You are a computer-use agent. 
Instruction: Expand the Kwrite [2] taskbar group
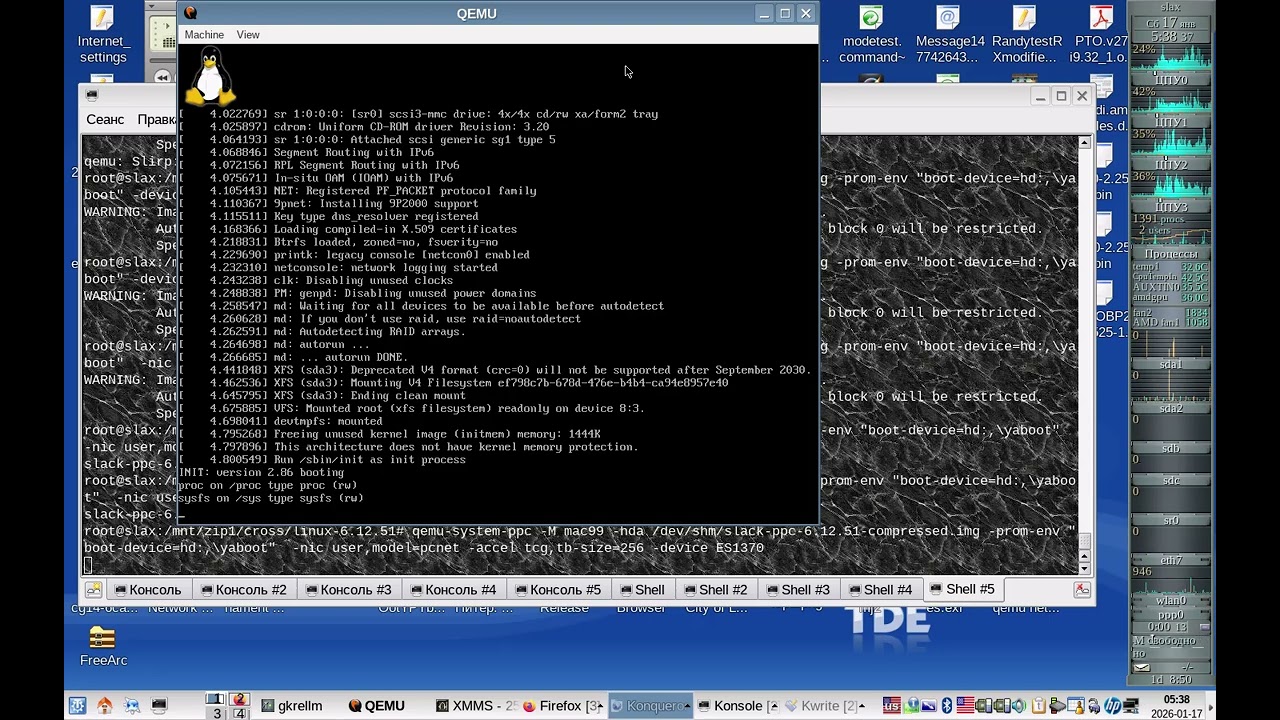[824, 706]
